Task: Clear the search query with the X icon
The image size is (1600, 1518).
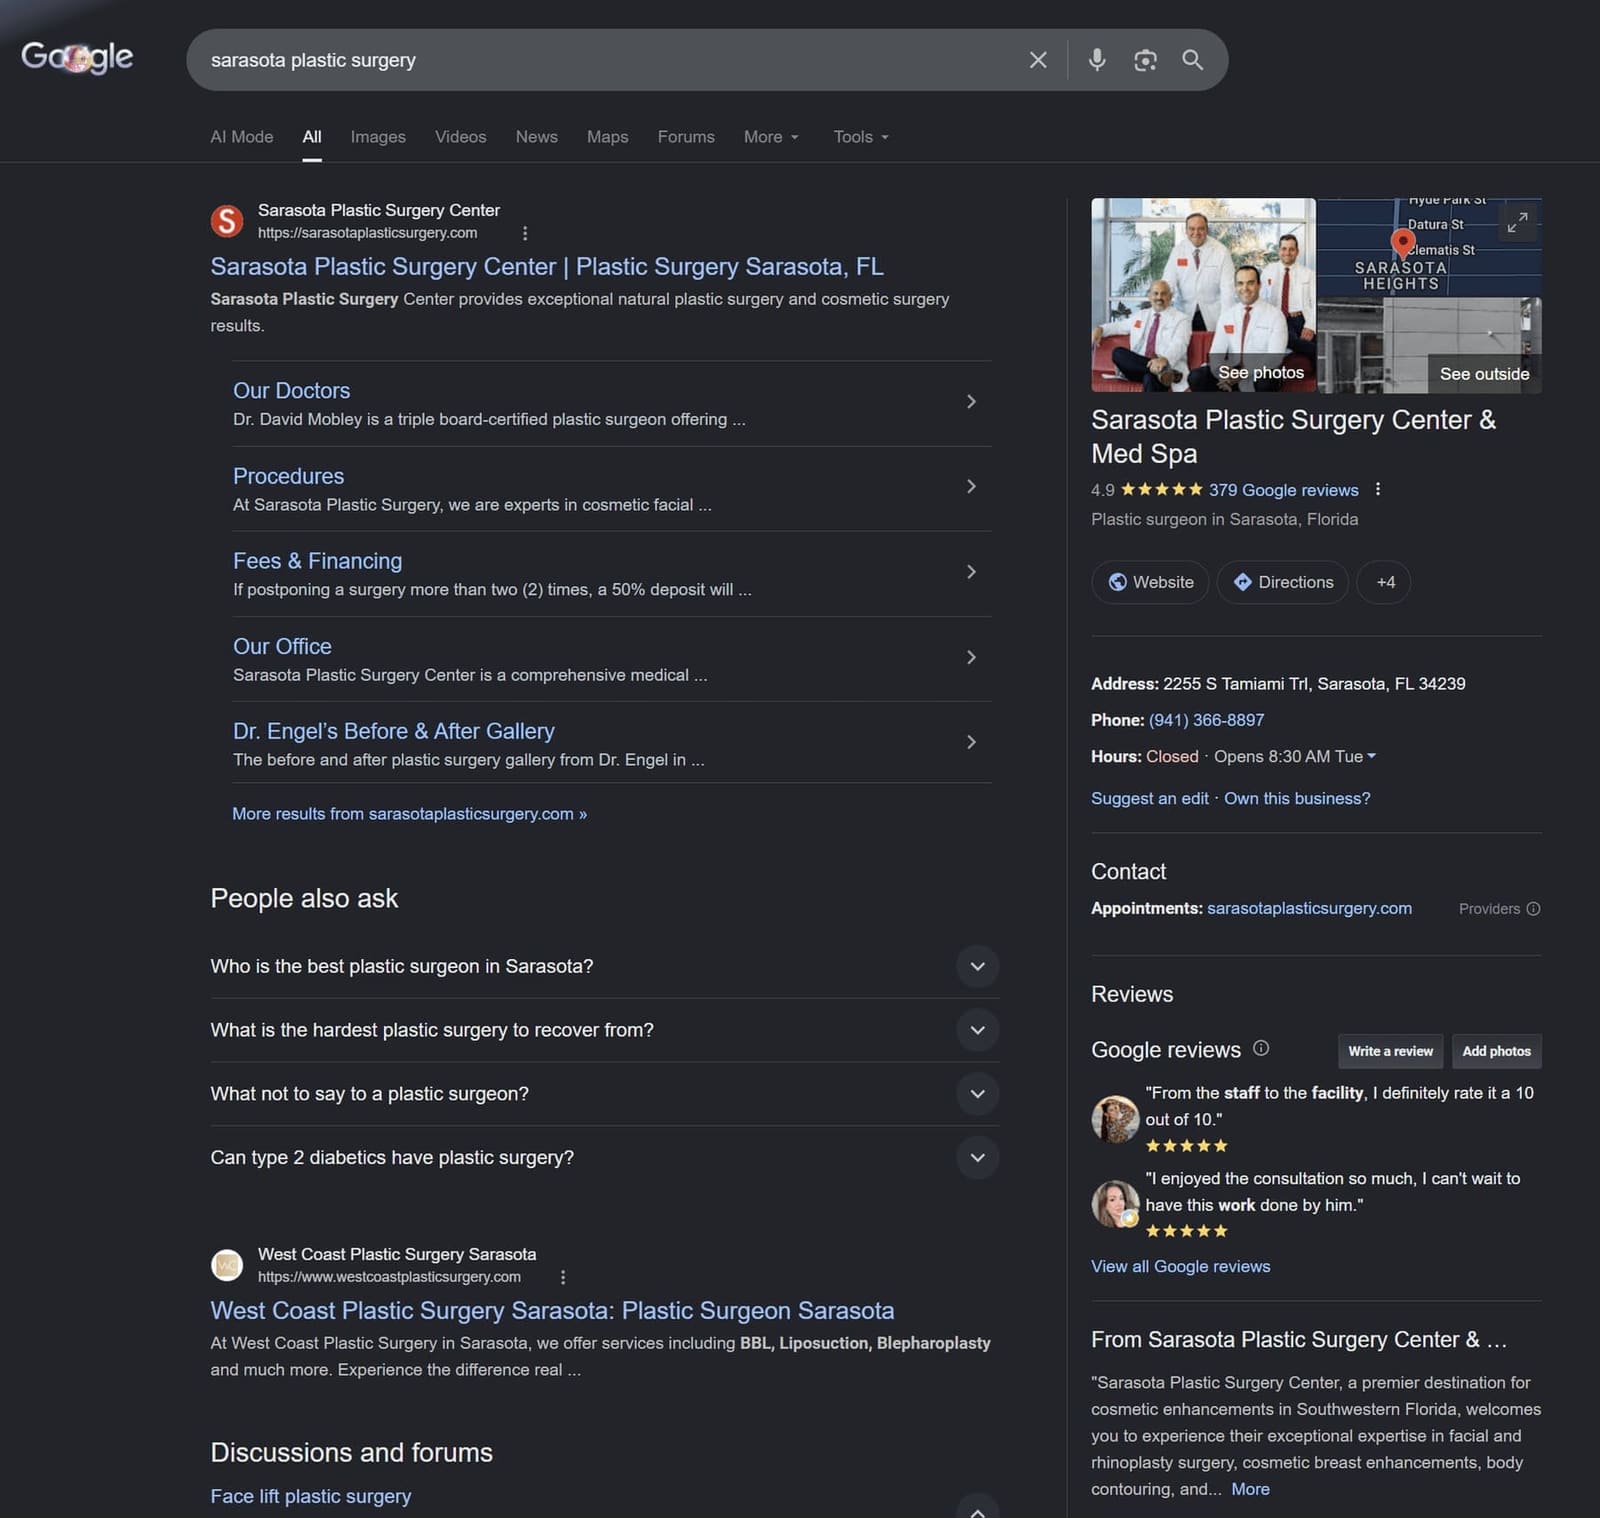Action: (1038, 60)
